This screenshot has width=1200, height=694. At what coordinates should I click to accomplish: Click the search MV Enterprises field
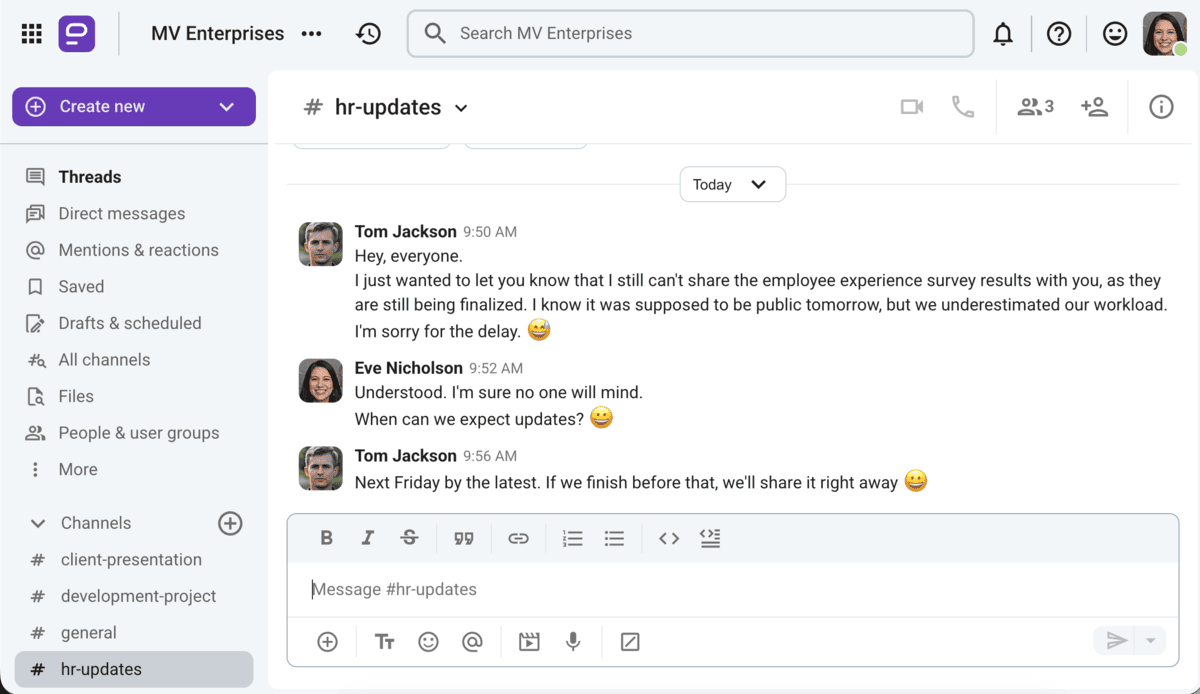690,33
